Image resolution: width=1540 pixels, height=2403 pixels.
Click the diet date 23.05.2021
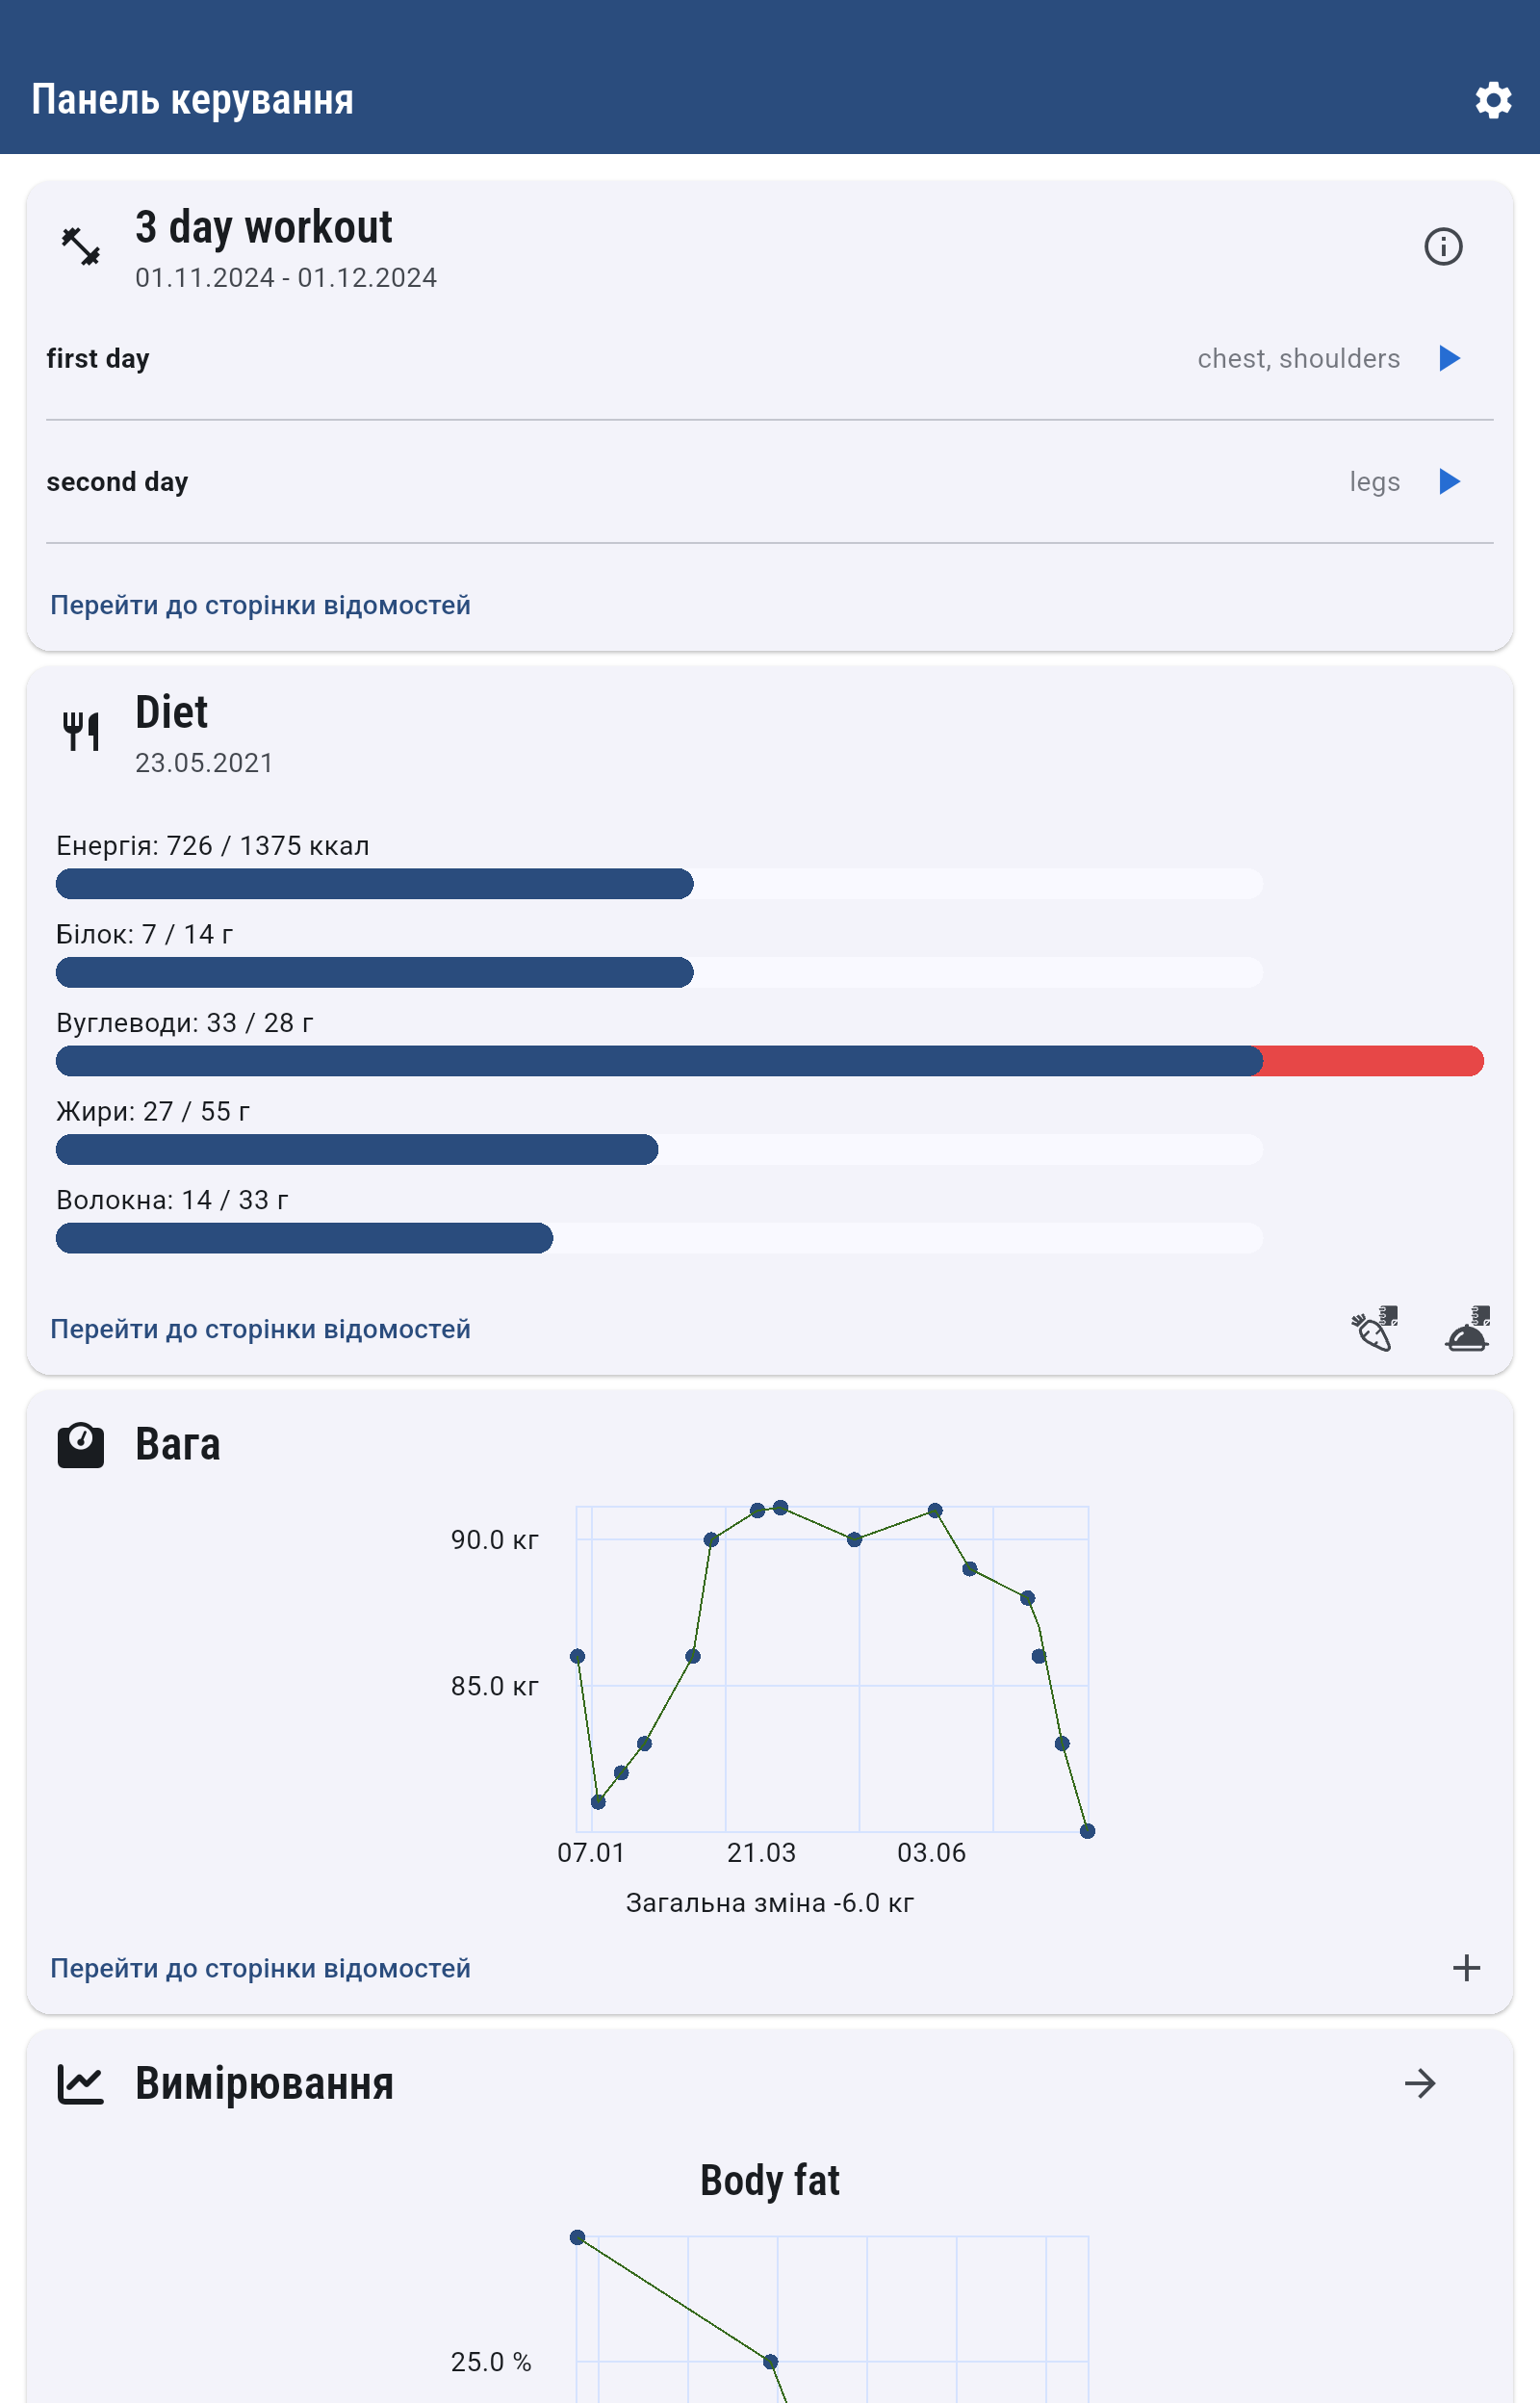tap(204, 763)
